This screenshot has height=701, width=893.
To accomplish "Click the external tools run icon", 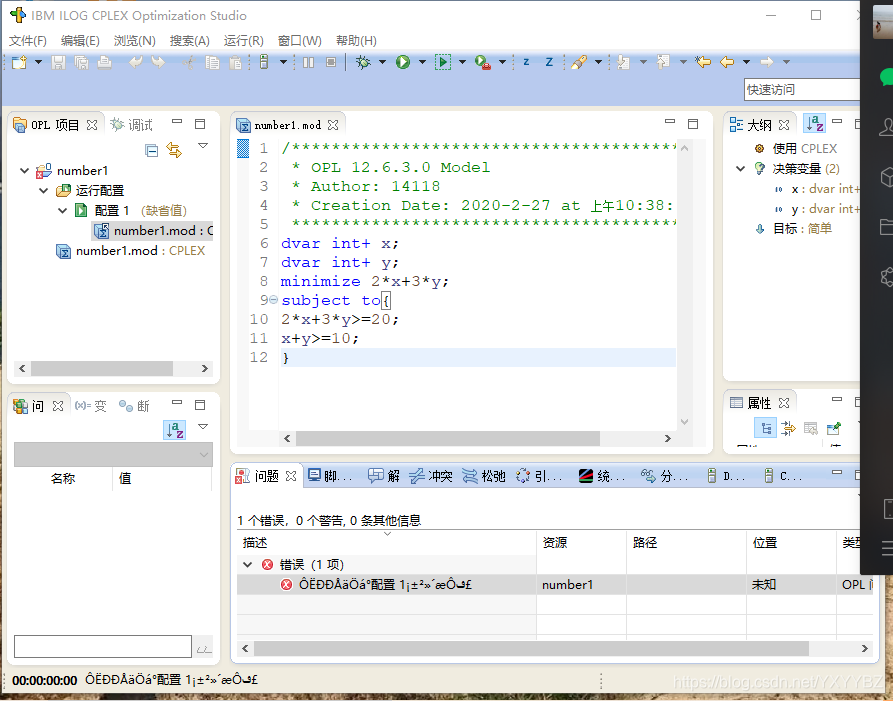I will pyautogui.click(x=482, y=62).
